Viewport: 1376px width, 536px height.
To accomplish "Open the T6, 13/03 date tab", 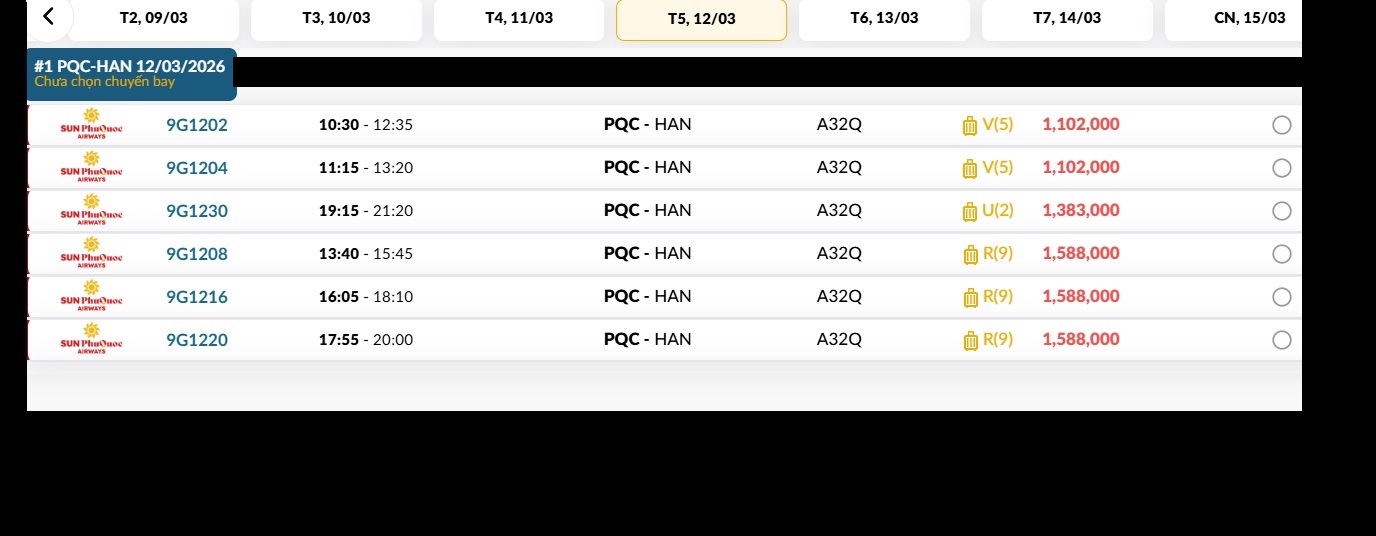I will 884,19.
